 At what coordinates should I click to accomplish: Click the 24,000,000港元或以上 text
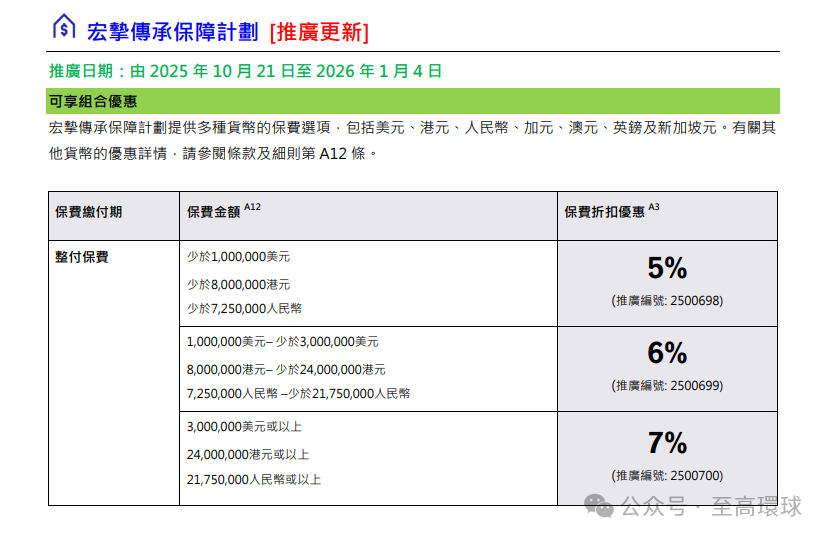[x=248, y=454]
